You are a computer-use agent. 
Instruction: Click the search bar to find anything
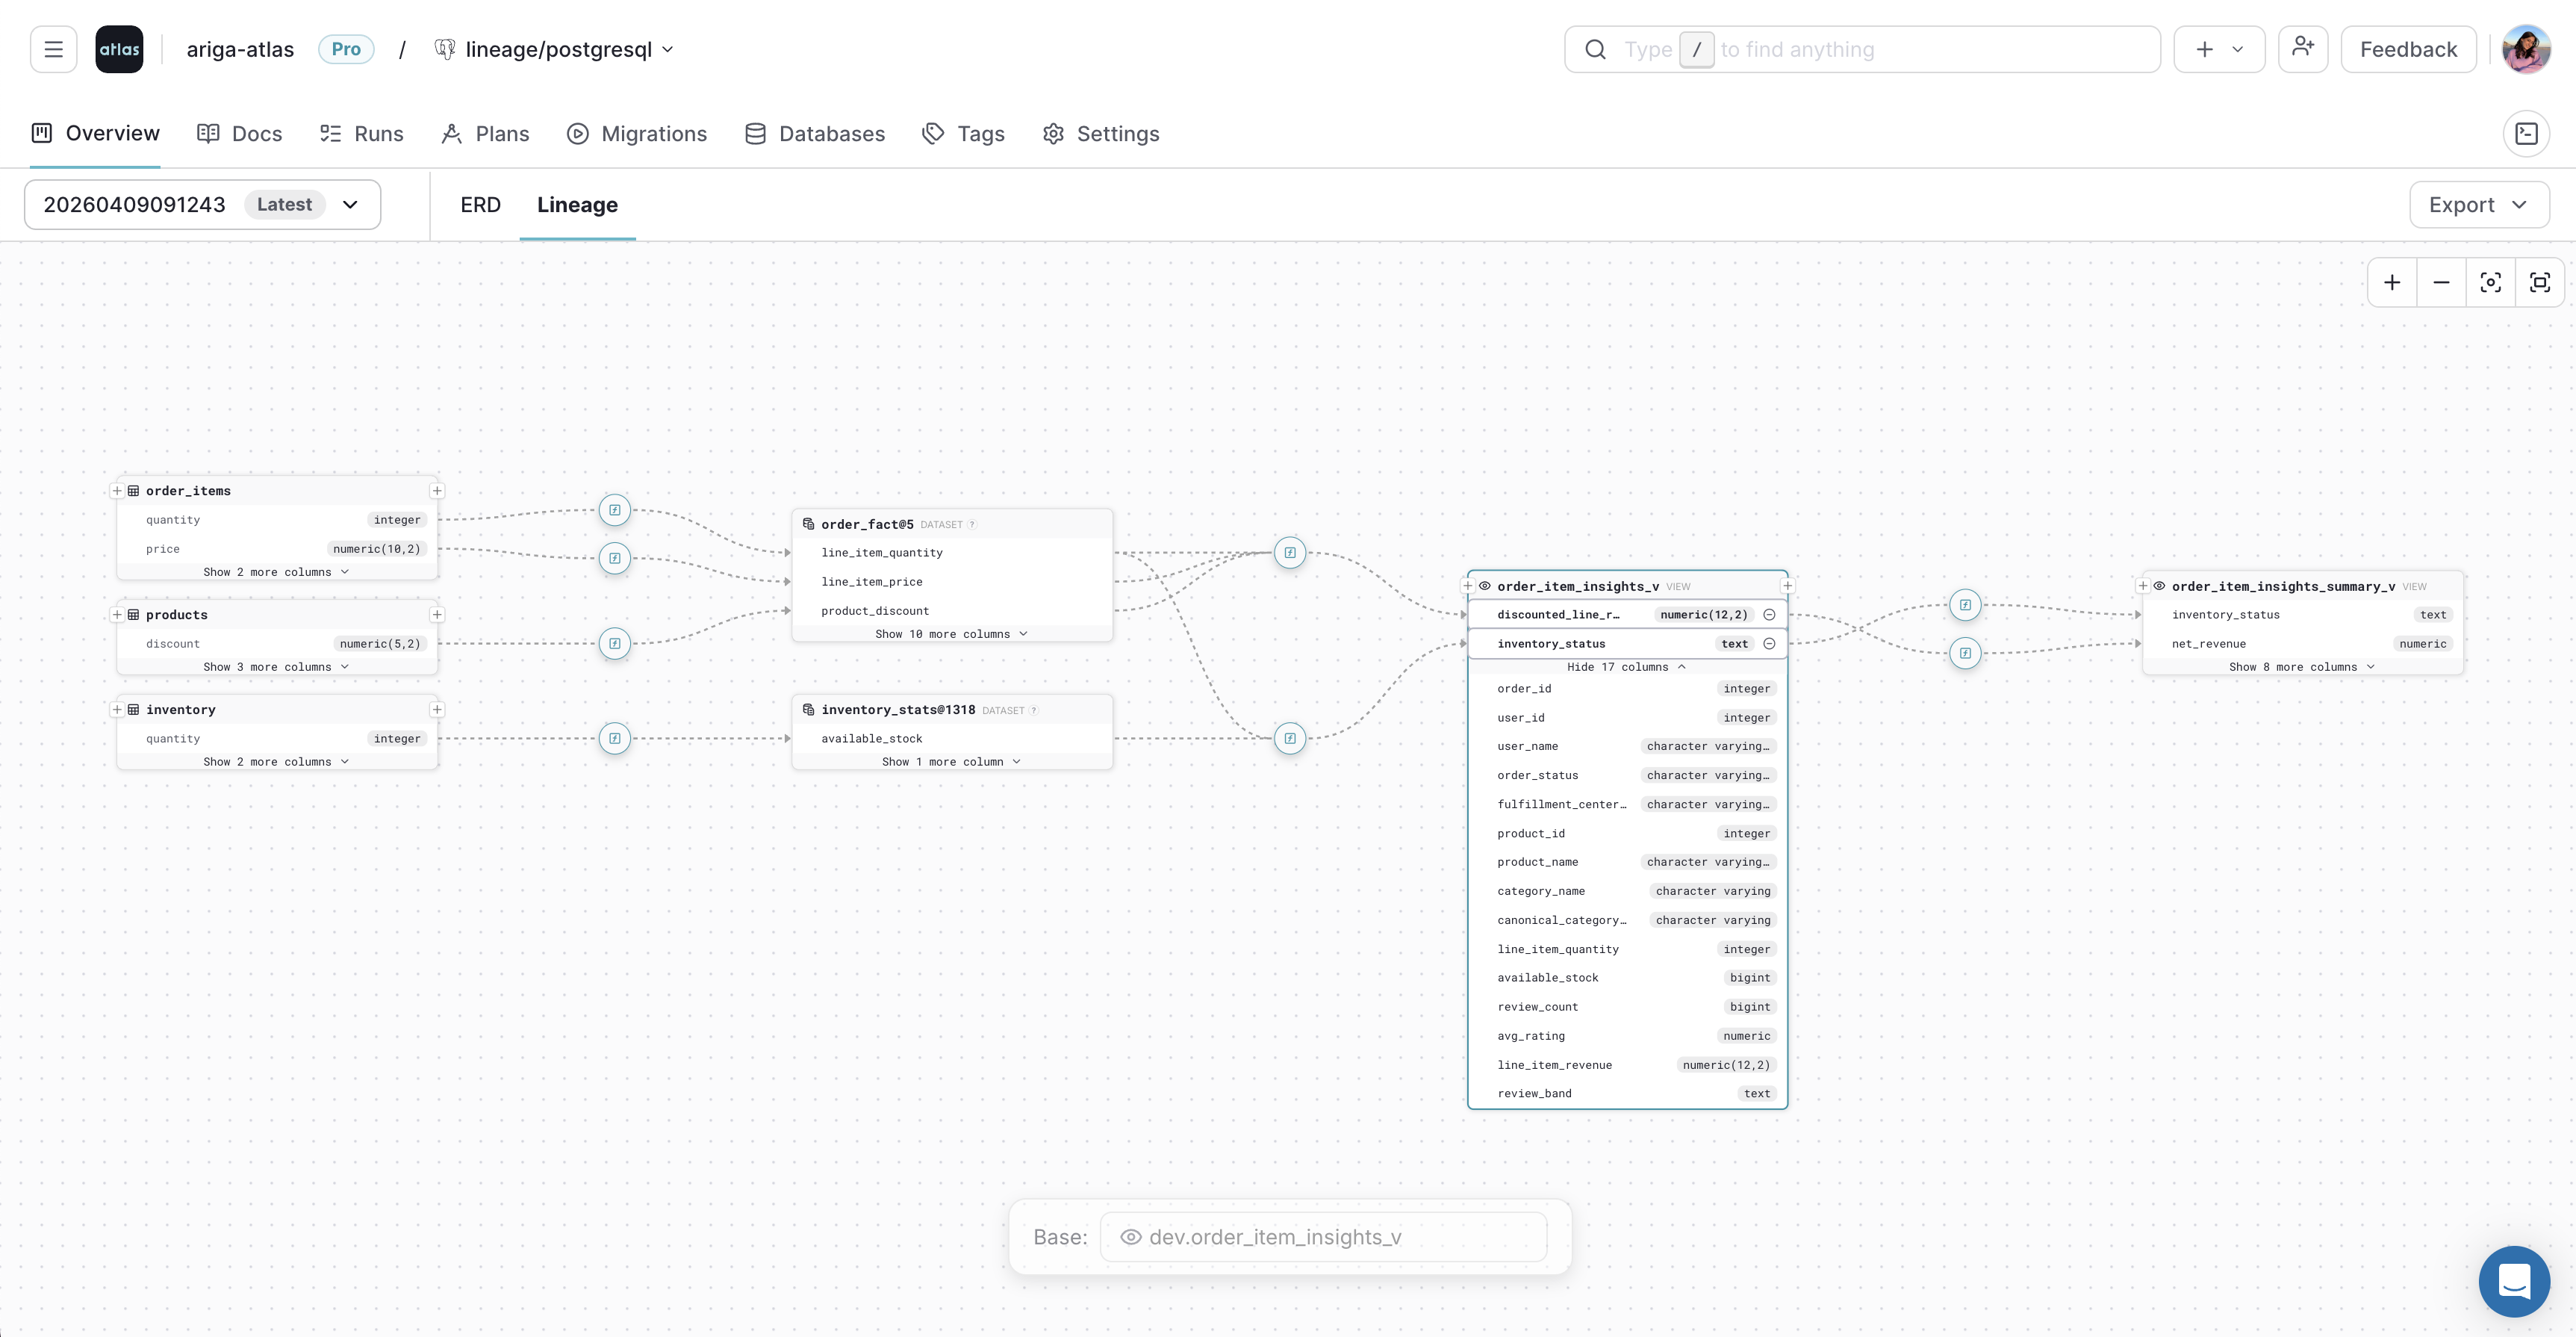[1860, 48]
